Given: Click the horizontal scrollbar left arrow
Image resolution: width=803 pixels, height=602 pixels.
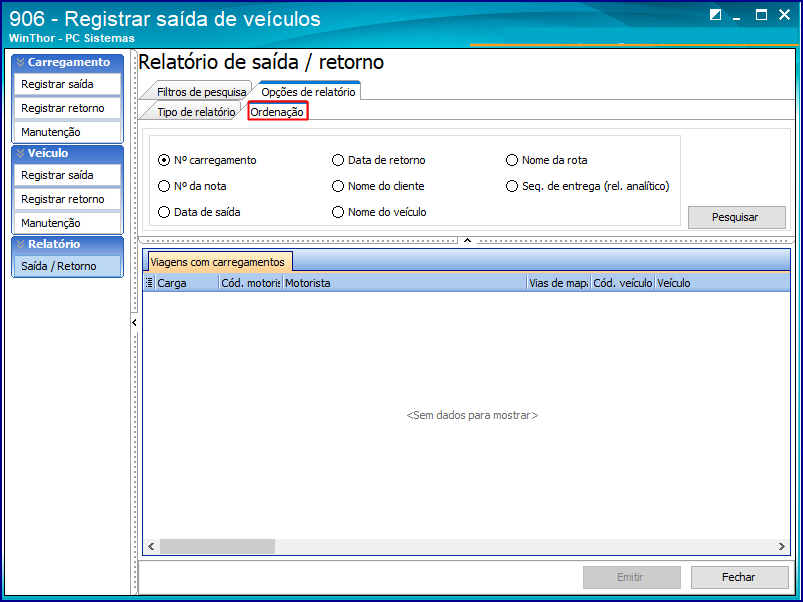Looking at the screenshot, I should pyautogui.click(x=151, y=547).
